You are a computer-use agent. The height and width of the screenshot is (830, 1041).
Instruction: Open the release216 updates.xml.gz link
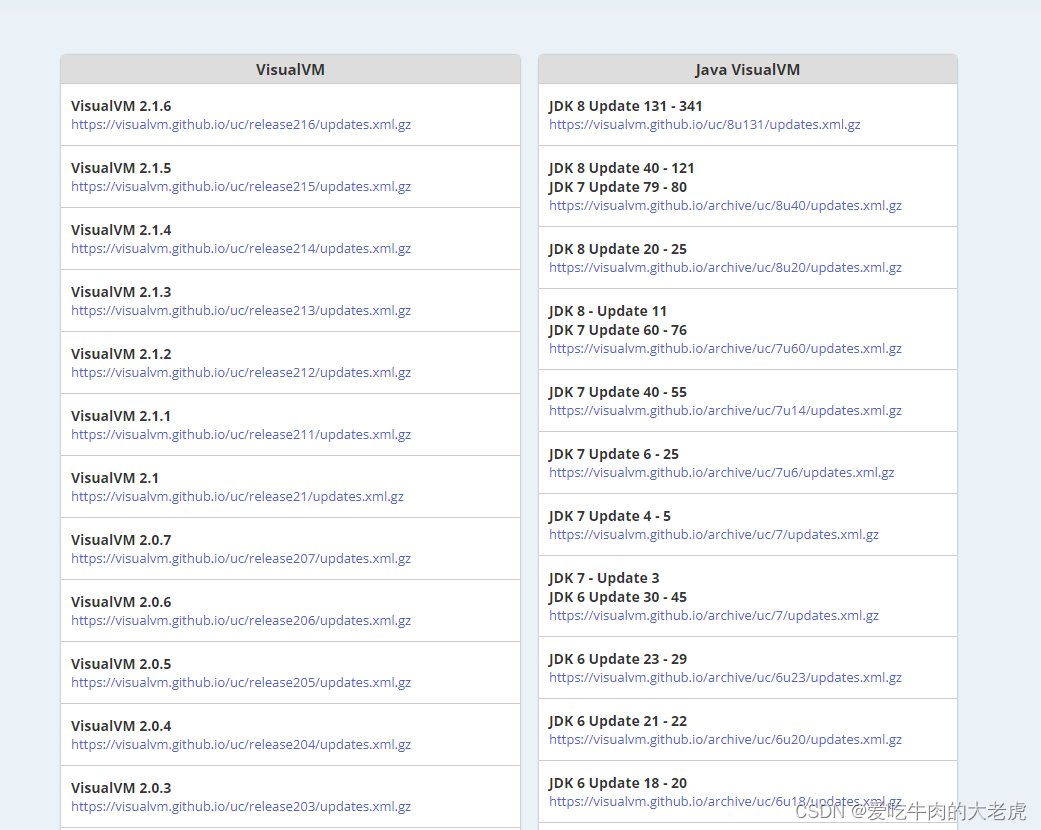tap(241, 125)
